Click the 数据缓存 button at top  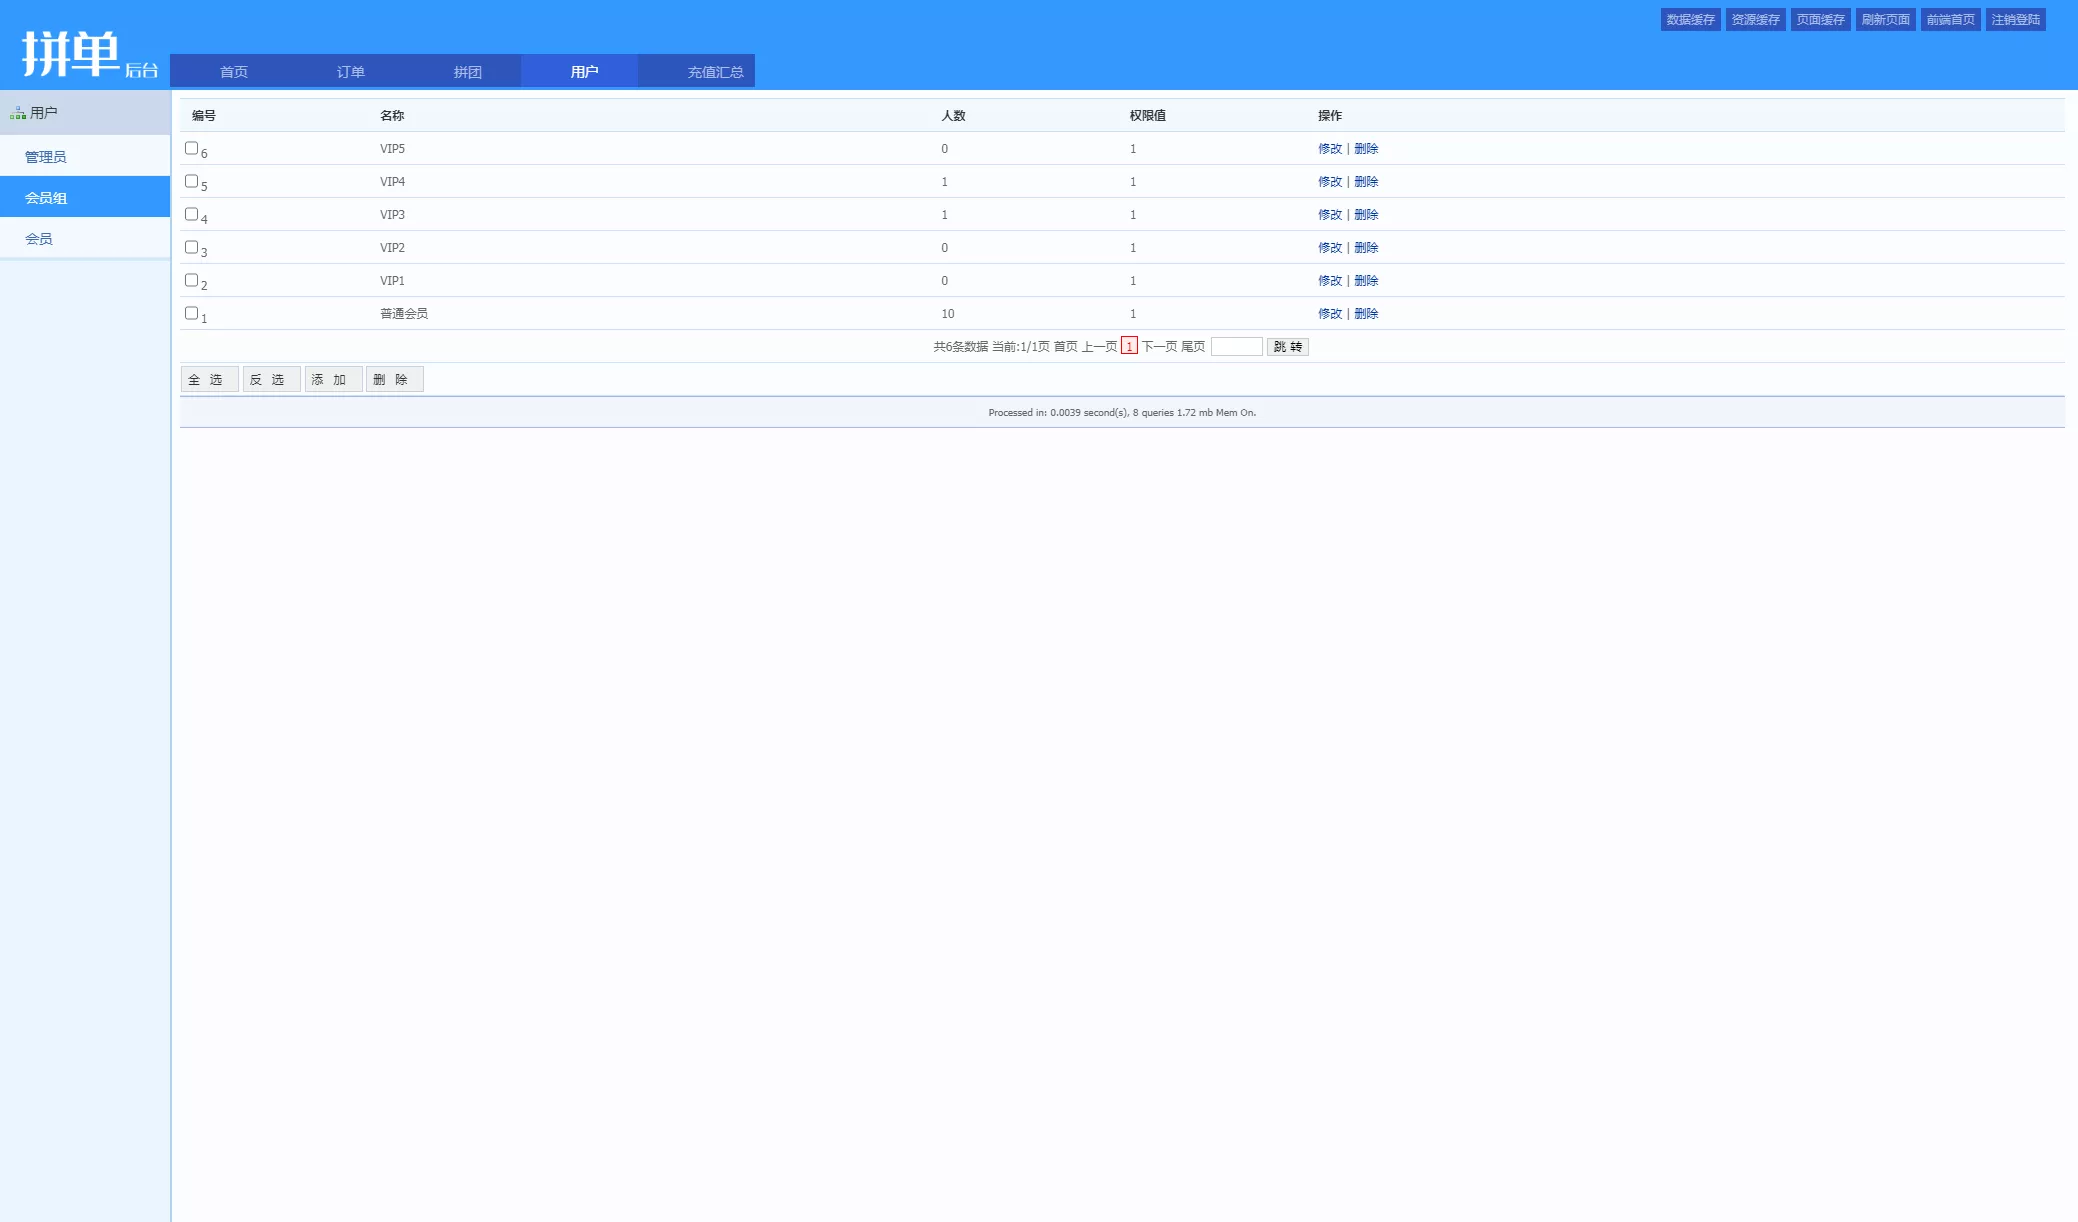(x=1690, y=20)
